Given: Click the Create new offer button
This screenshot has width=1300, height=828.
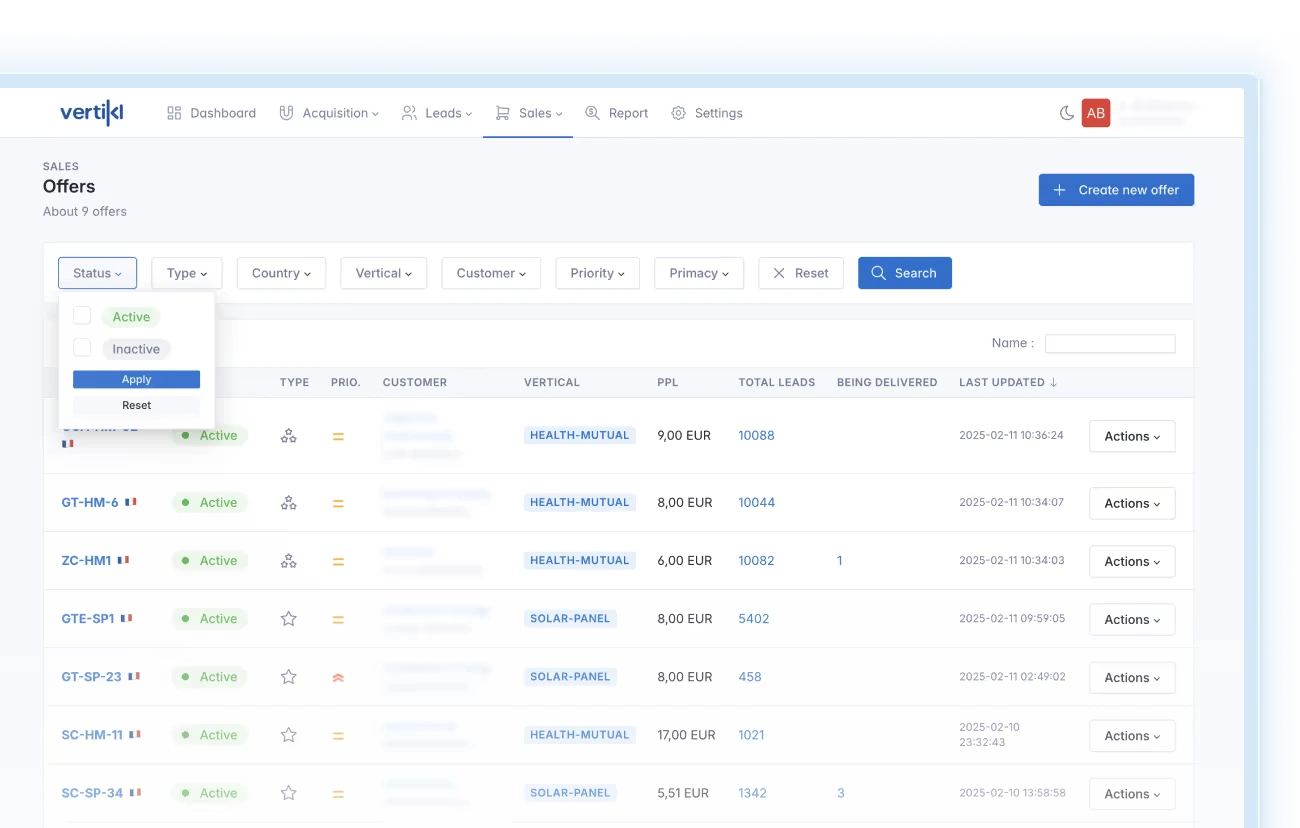Looking at the screenshot, I should (x=1116, y=189).
